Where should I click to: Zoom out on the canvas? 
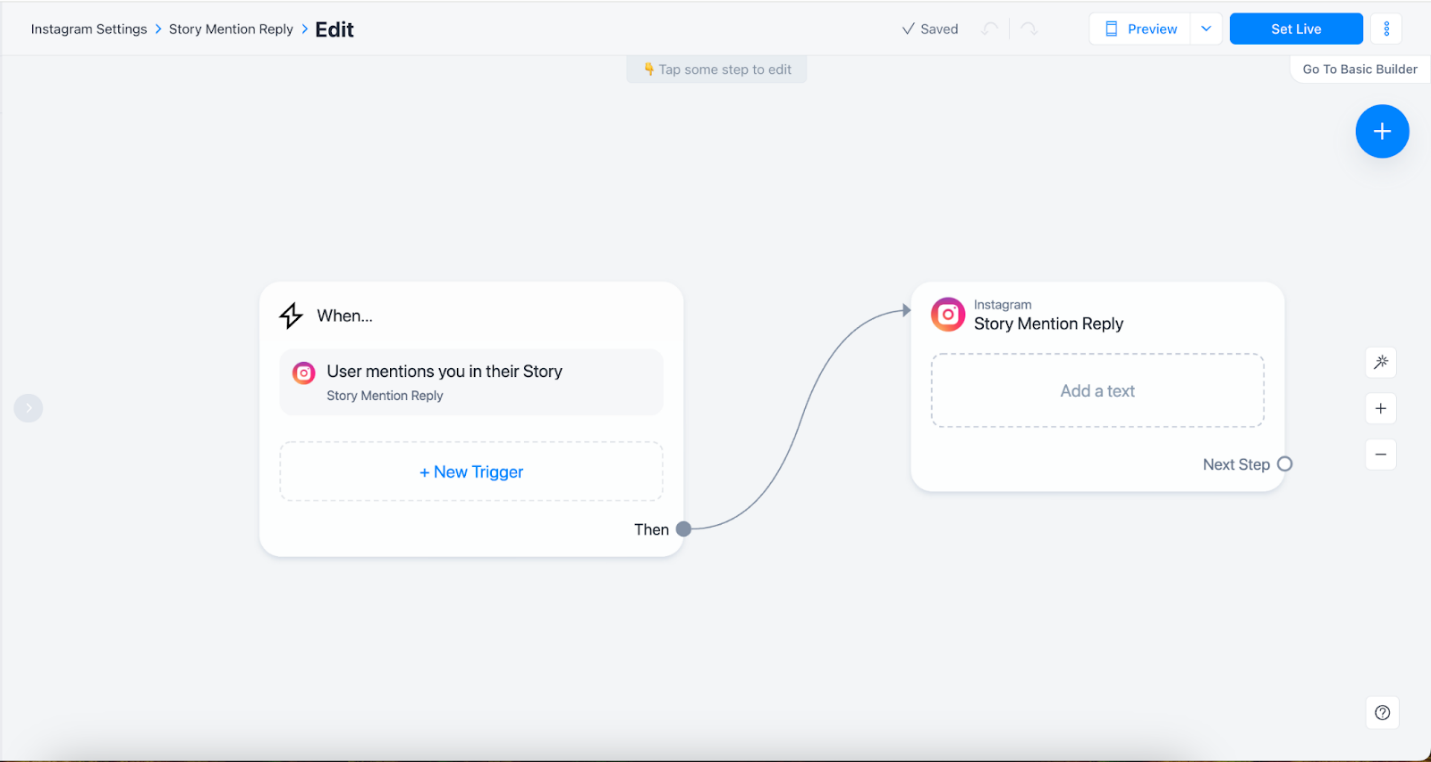[x=1380, y=454]
